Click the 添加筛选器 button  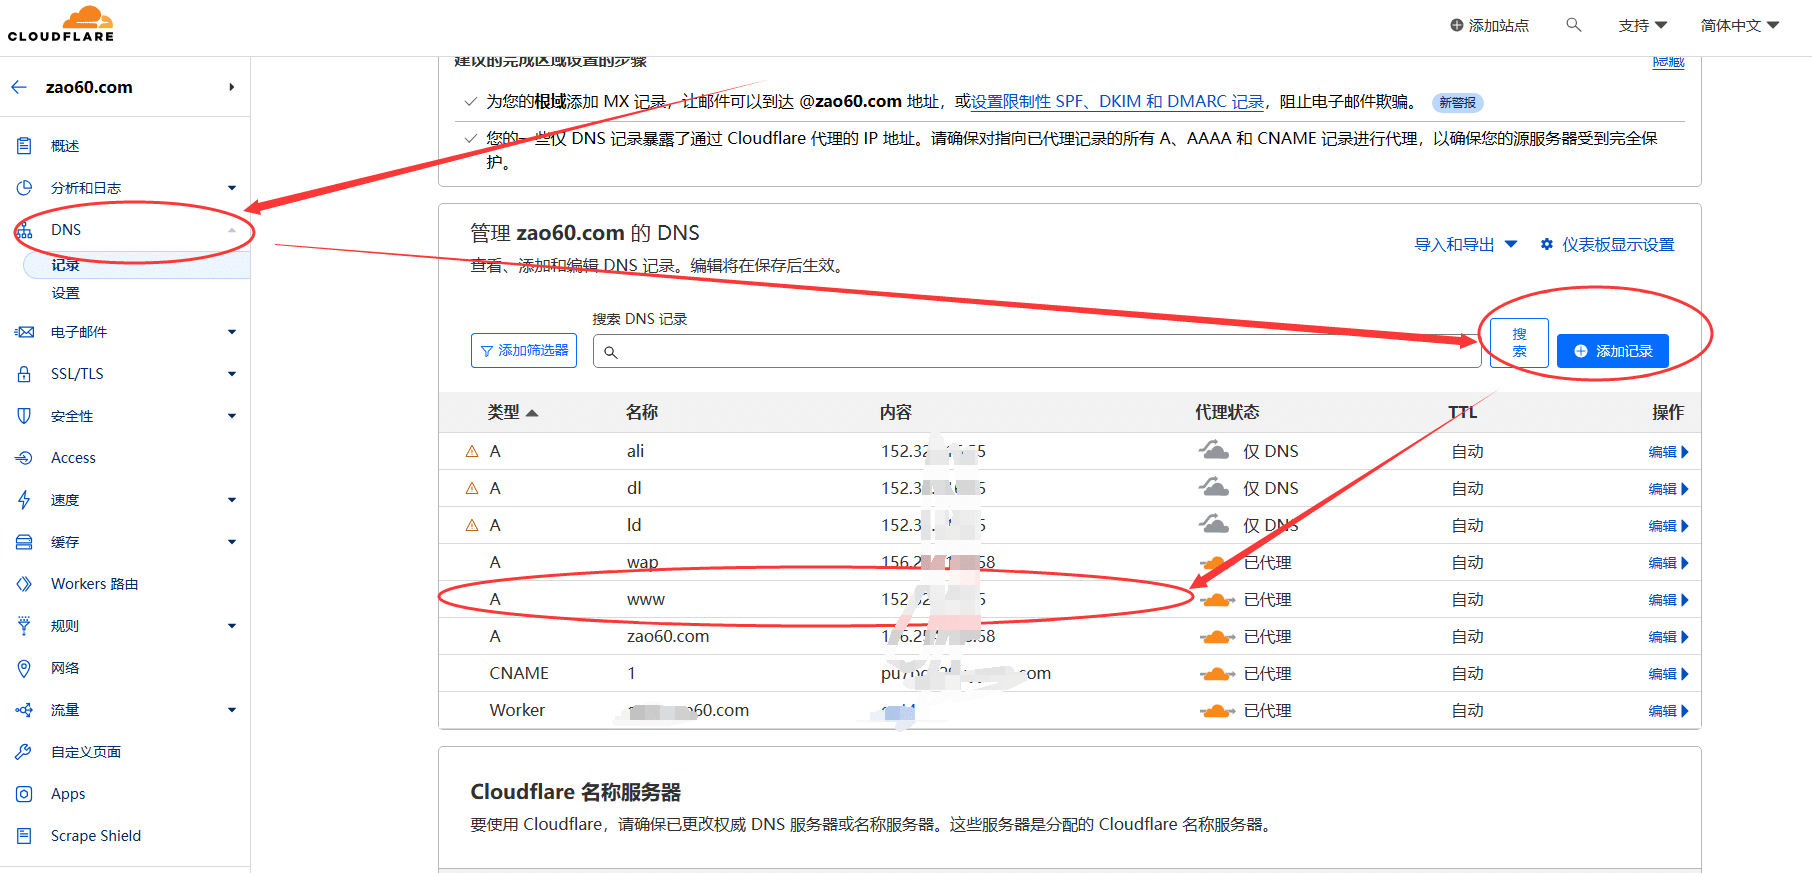click(524, 350)
